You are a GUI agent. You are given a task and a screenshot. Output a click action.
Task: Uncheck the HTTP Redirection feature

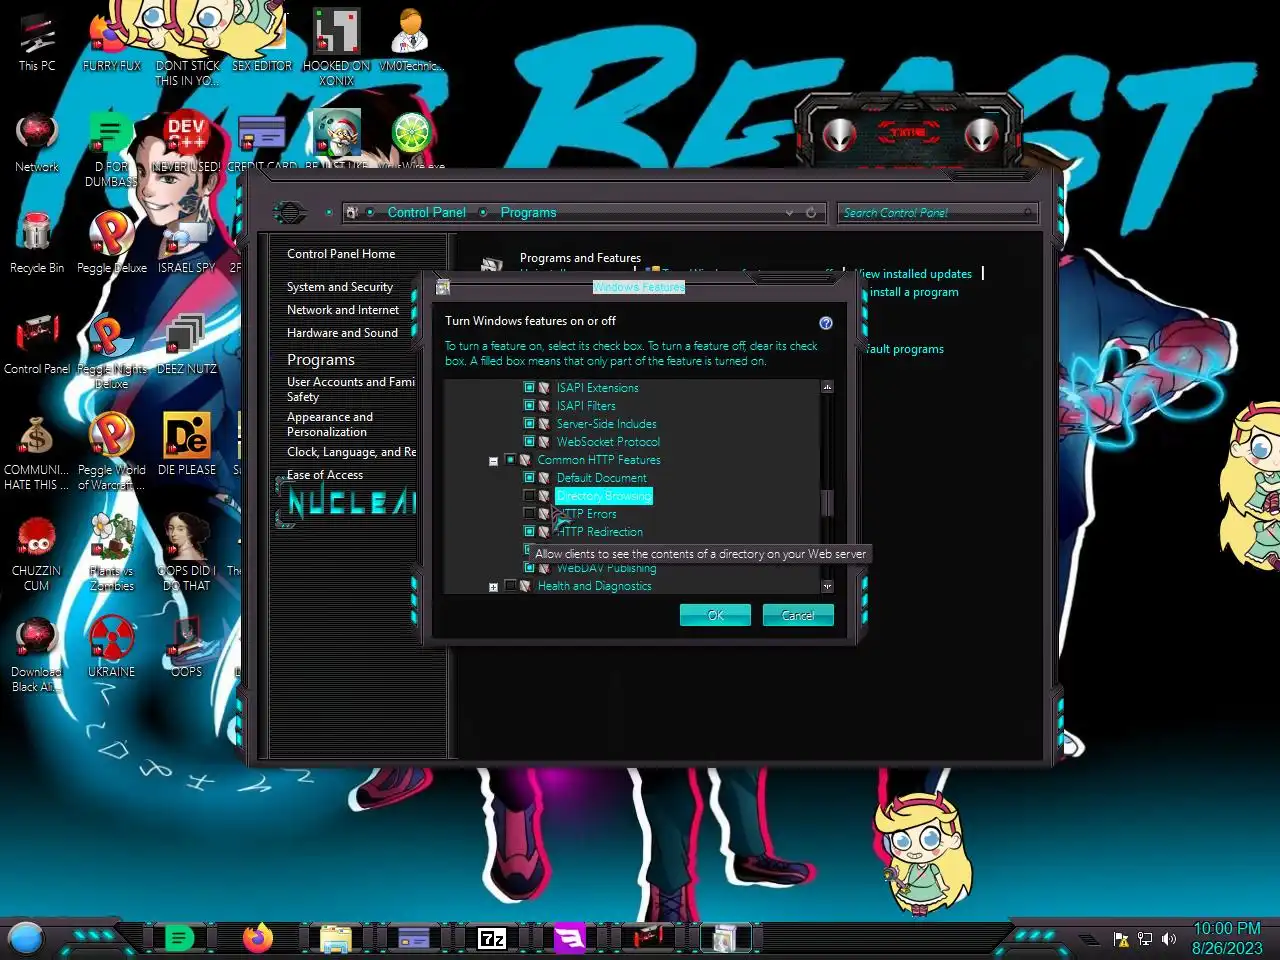530,532
